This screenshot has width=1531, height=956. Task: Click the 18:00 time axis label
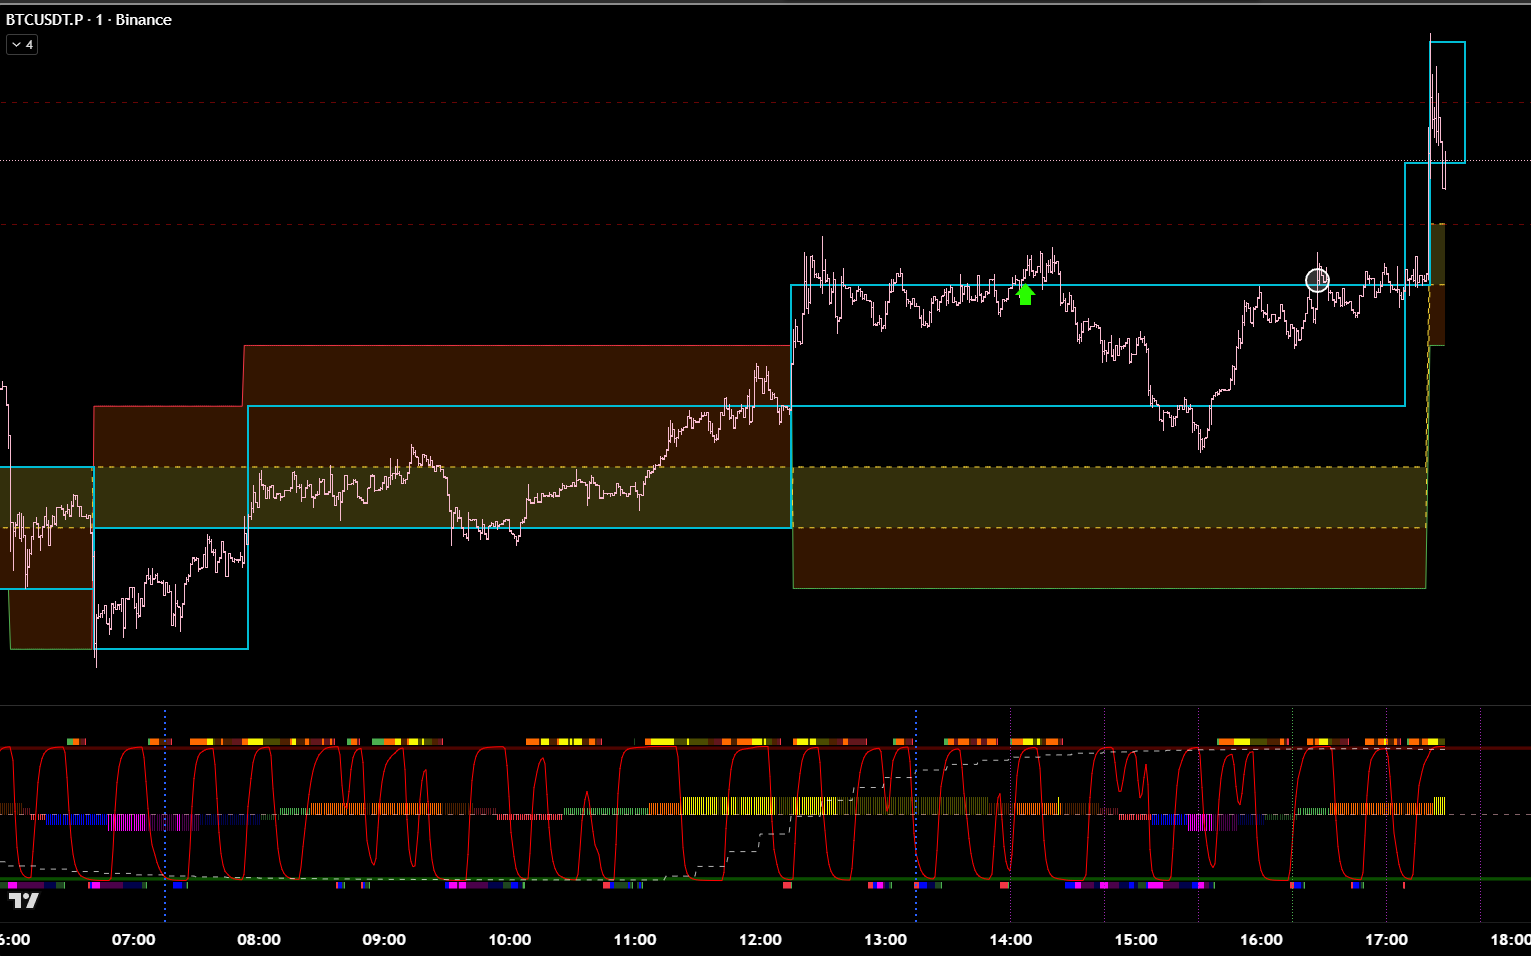(x=1508, y=939)
